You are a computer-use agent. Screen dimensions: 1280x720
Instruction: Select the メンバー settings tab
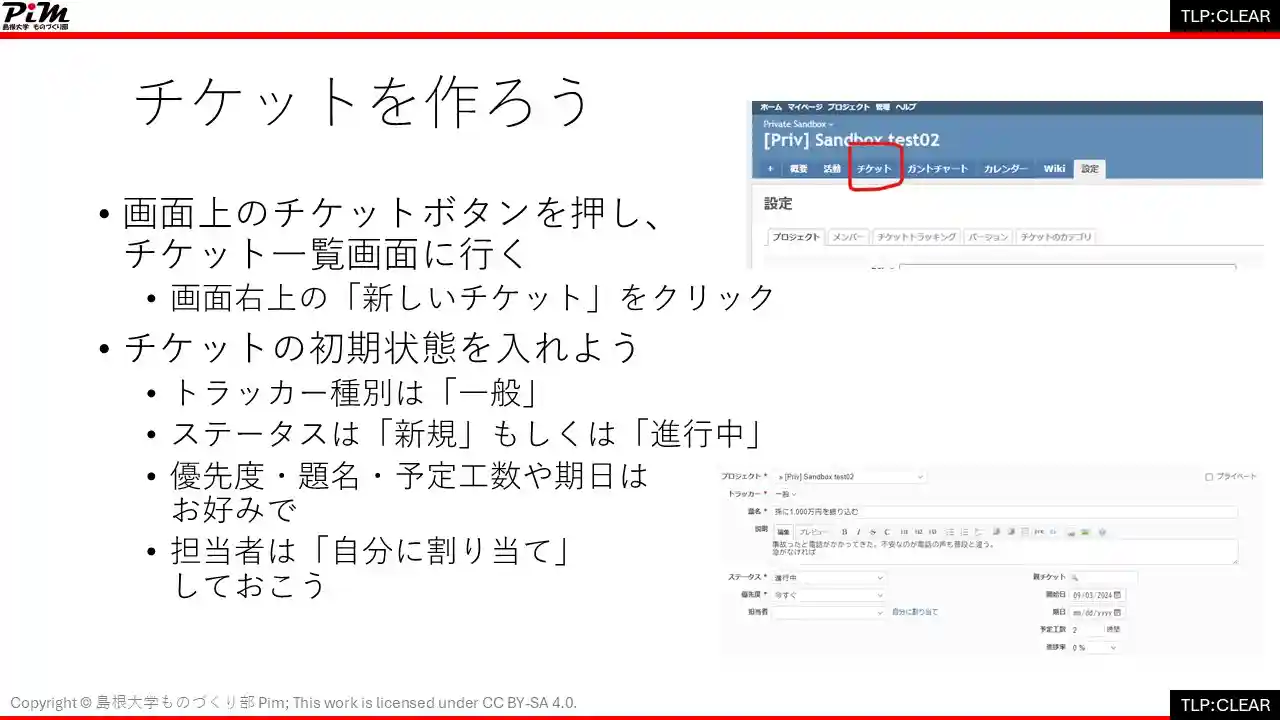coord(849,237)
